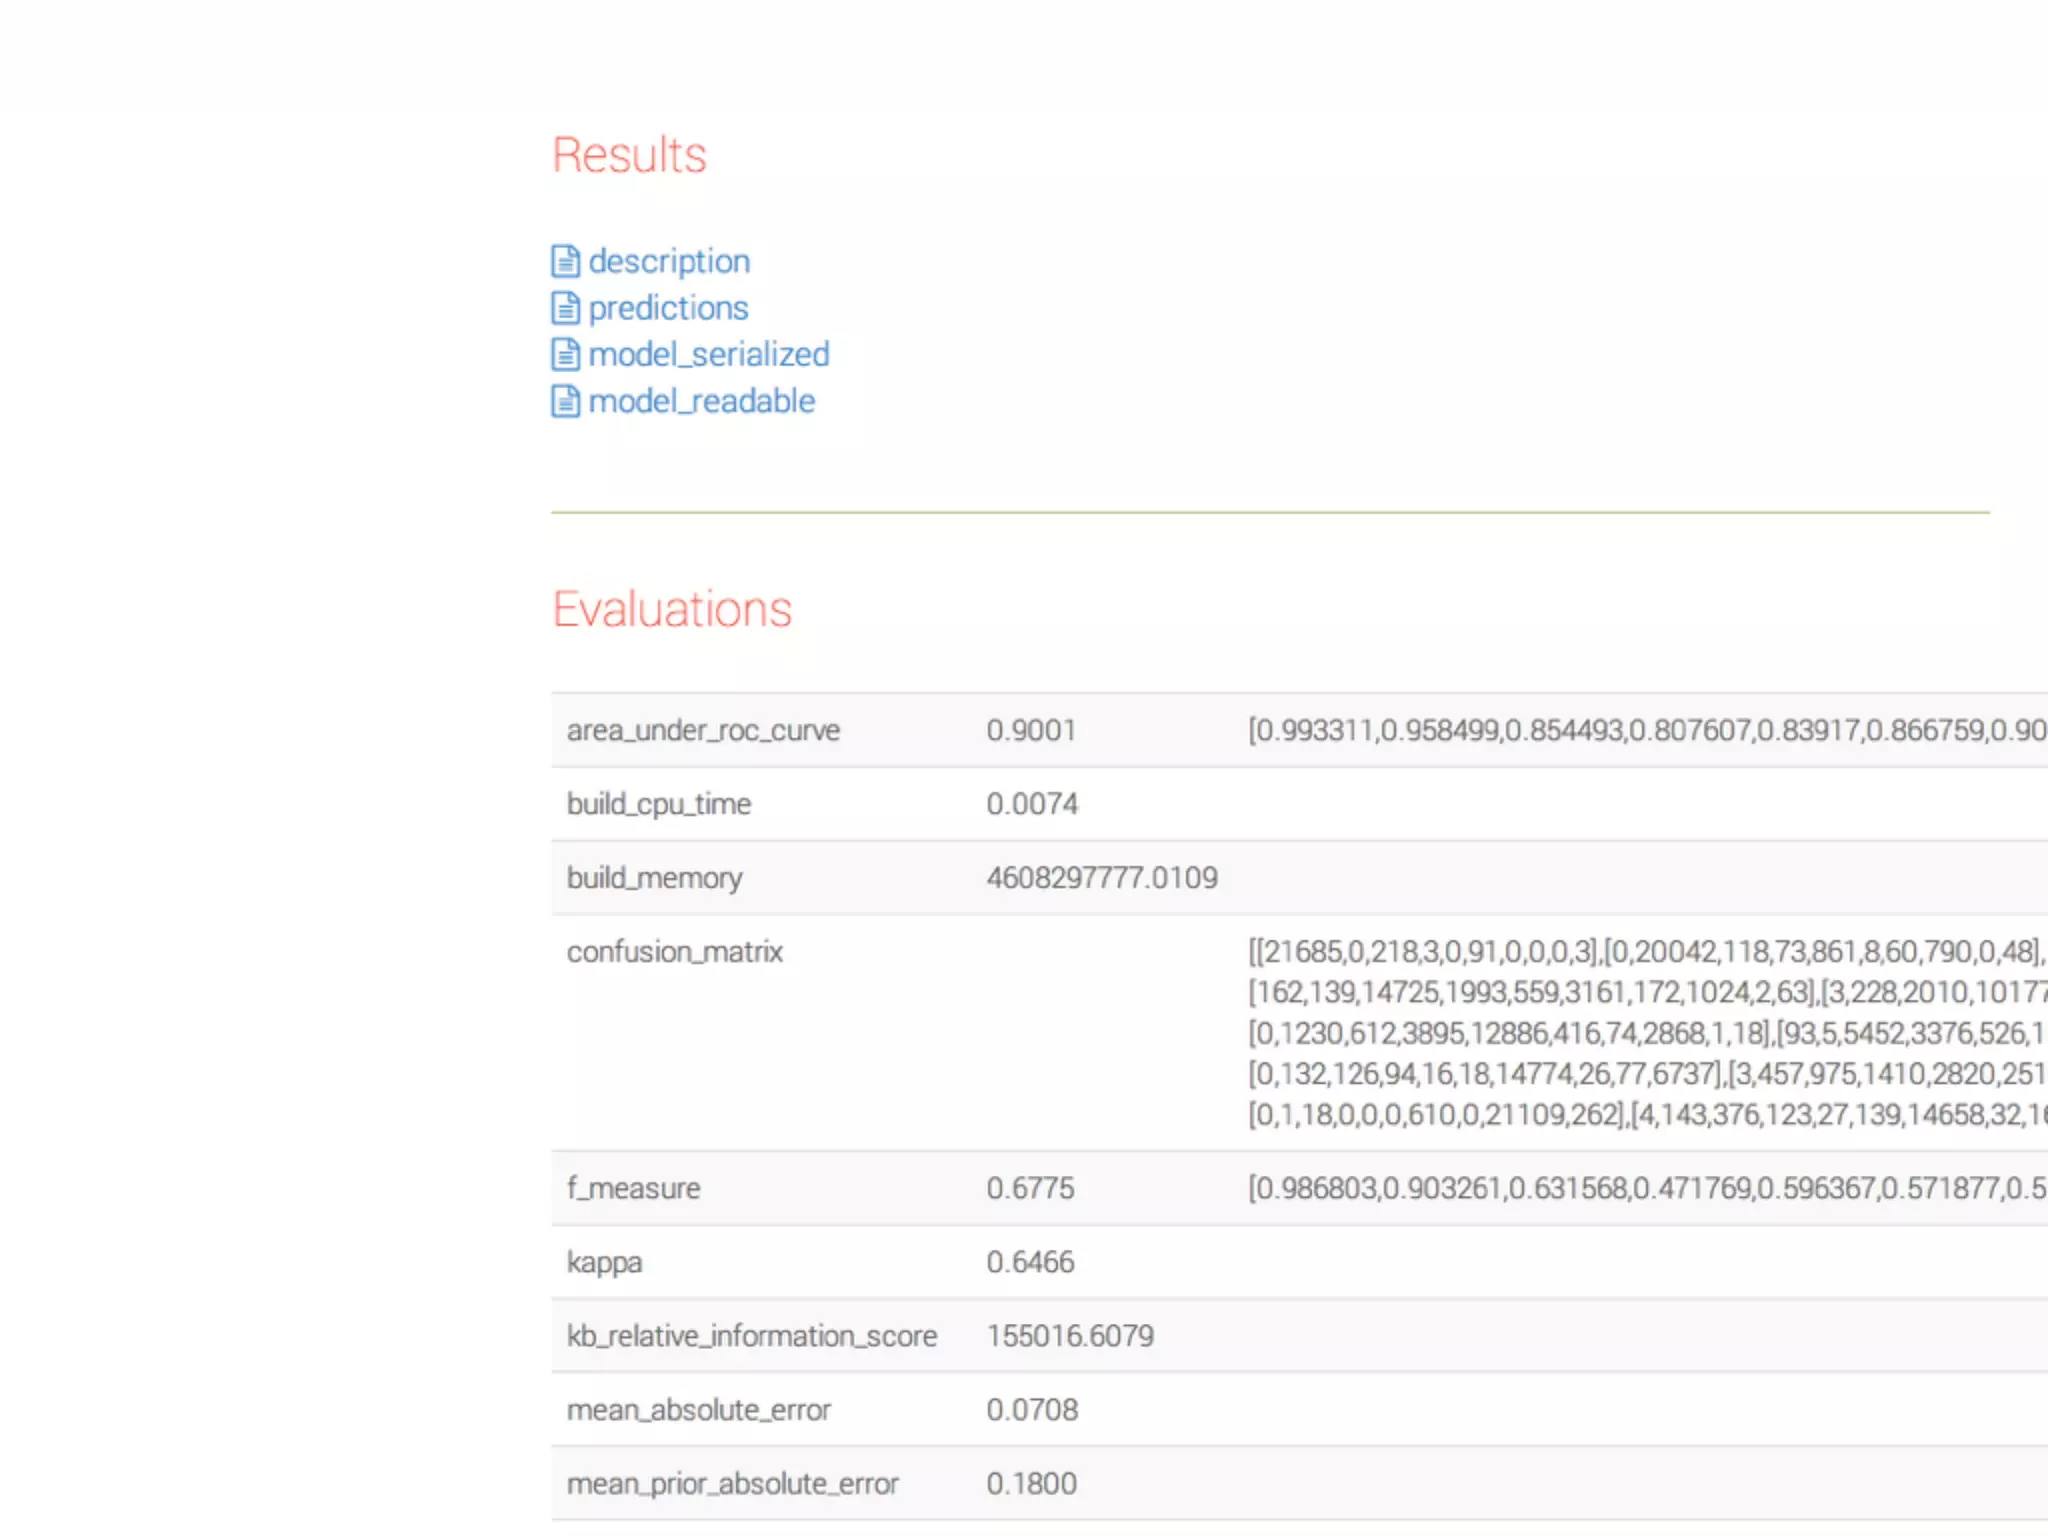This screenshot has height=1536, width=2048.
Task: Click the Evaluations heading
Action: (672, 609)
